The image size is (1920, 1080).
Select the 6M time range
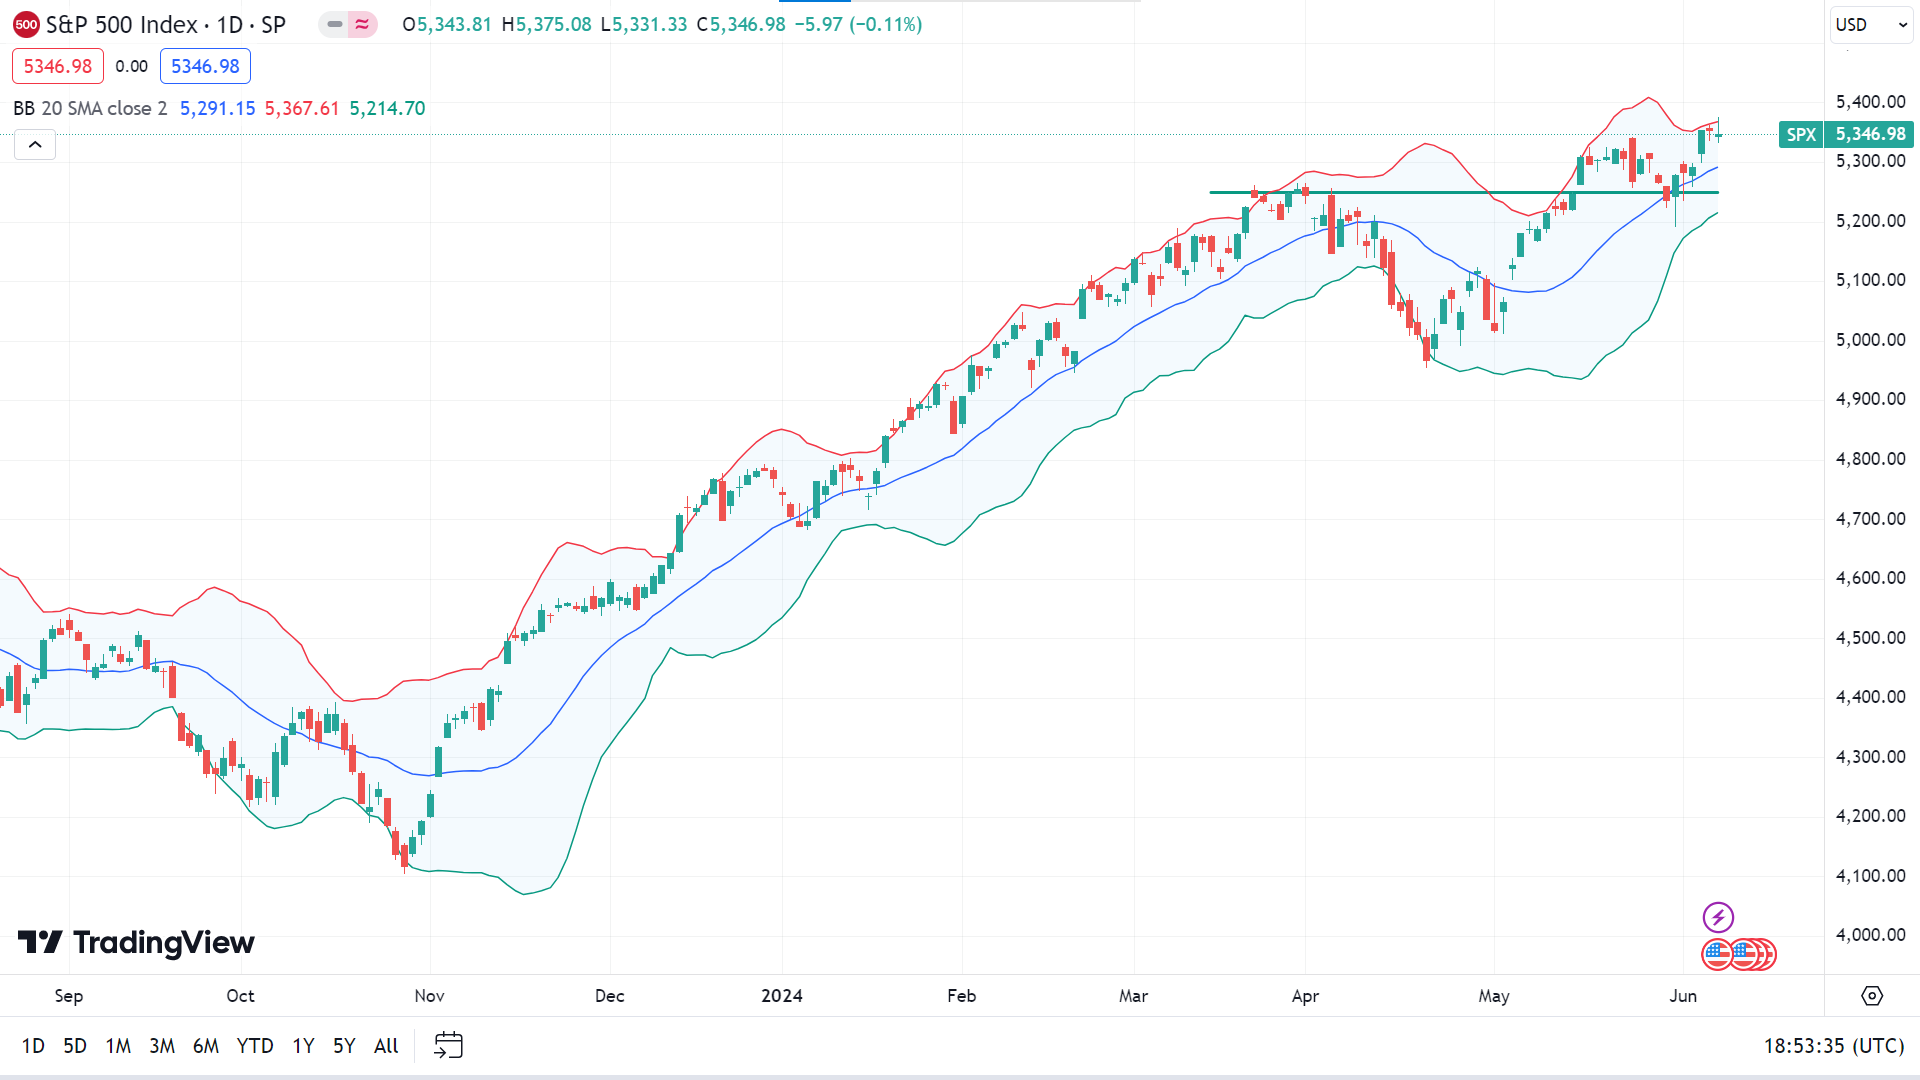(x=206, y=1046)
